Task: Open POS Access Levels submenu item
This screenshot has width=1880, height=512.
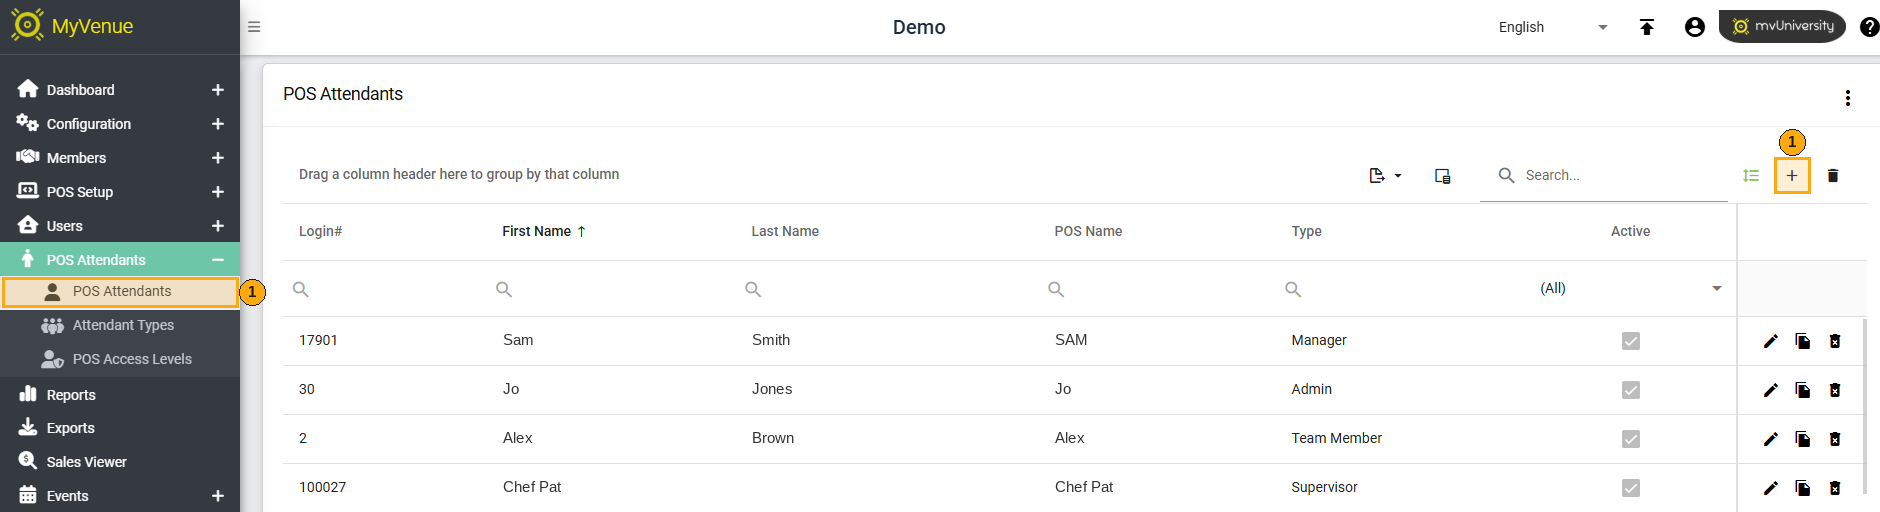Action: 120,359
